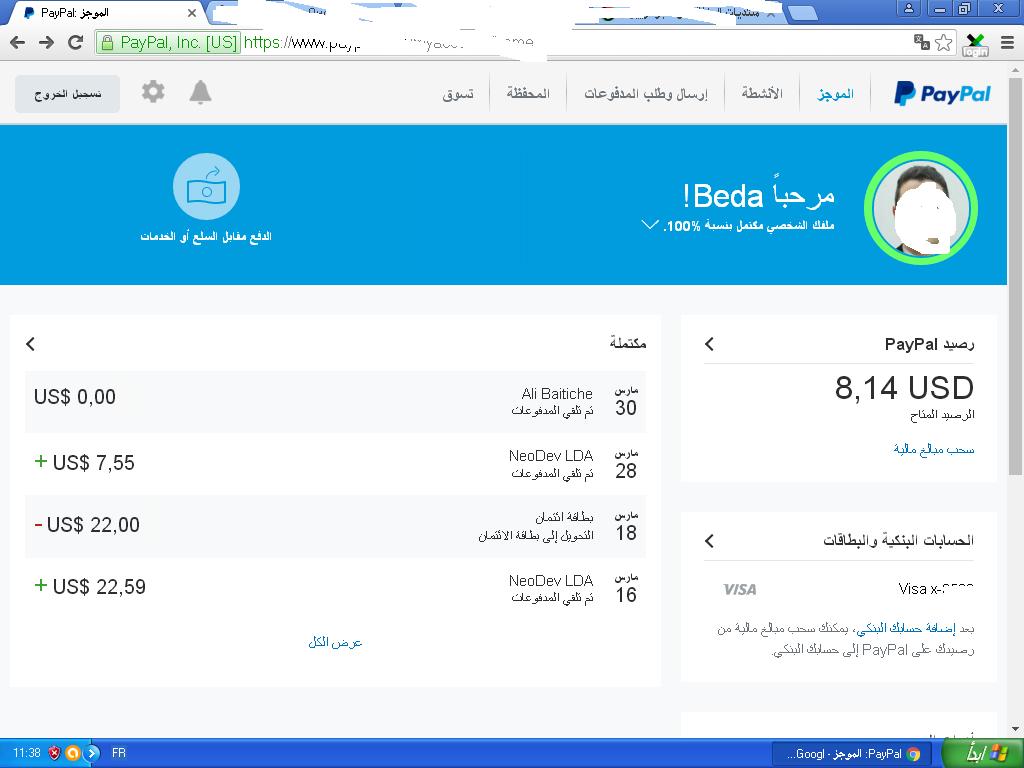Image resolution: width=1024 pixels, height=768 pixels.
Task: Click the taskbar clock showing 11:38
Action: pyautogui.click(x=27, y=753)
